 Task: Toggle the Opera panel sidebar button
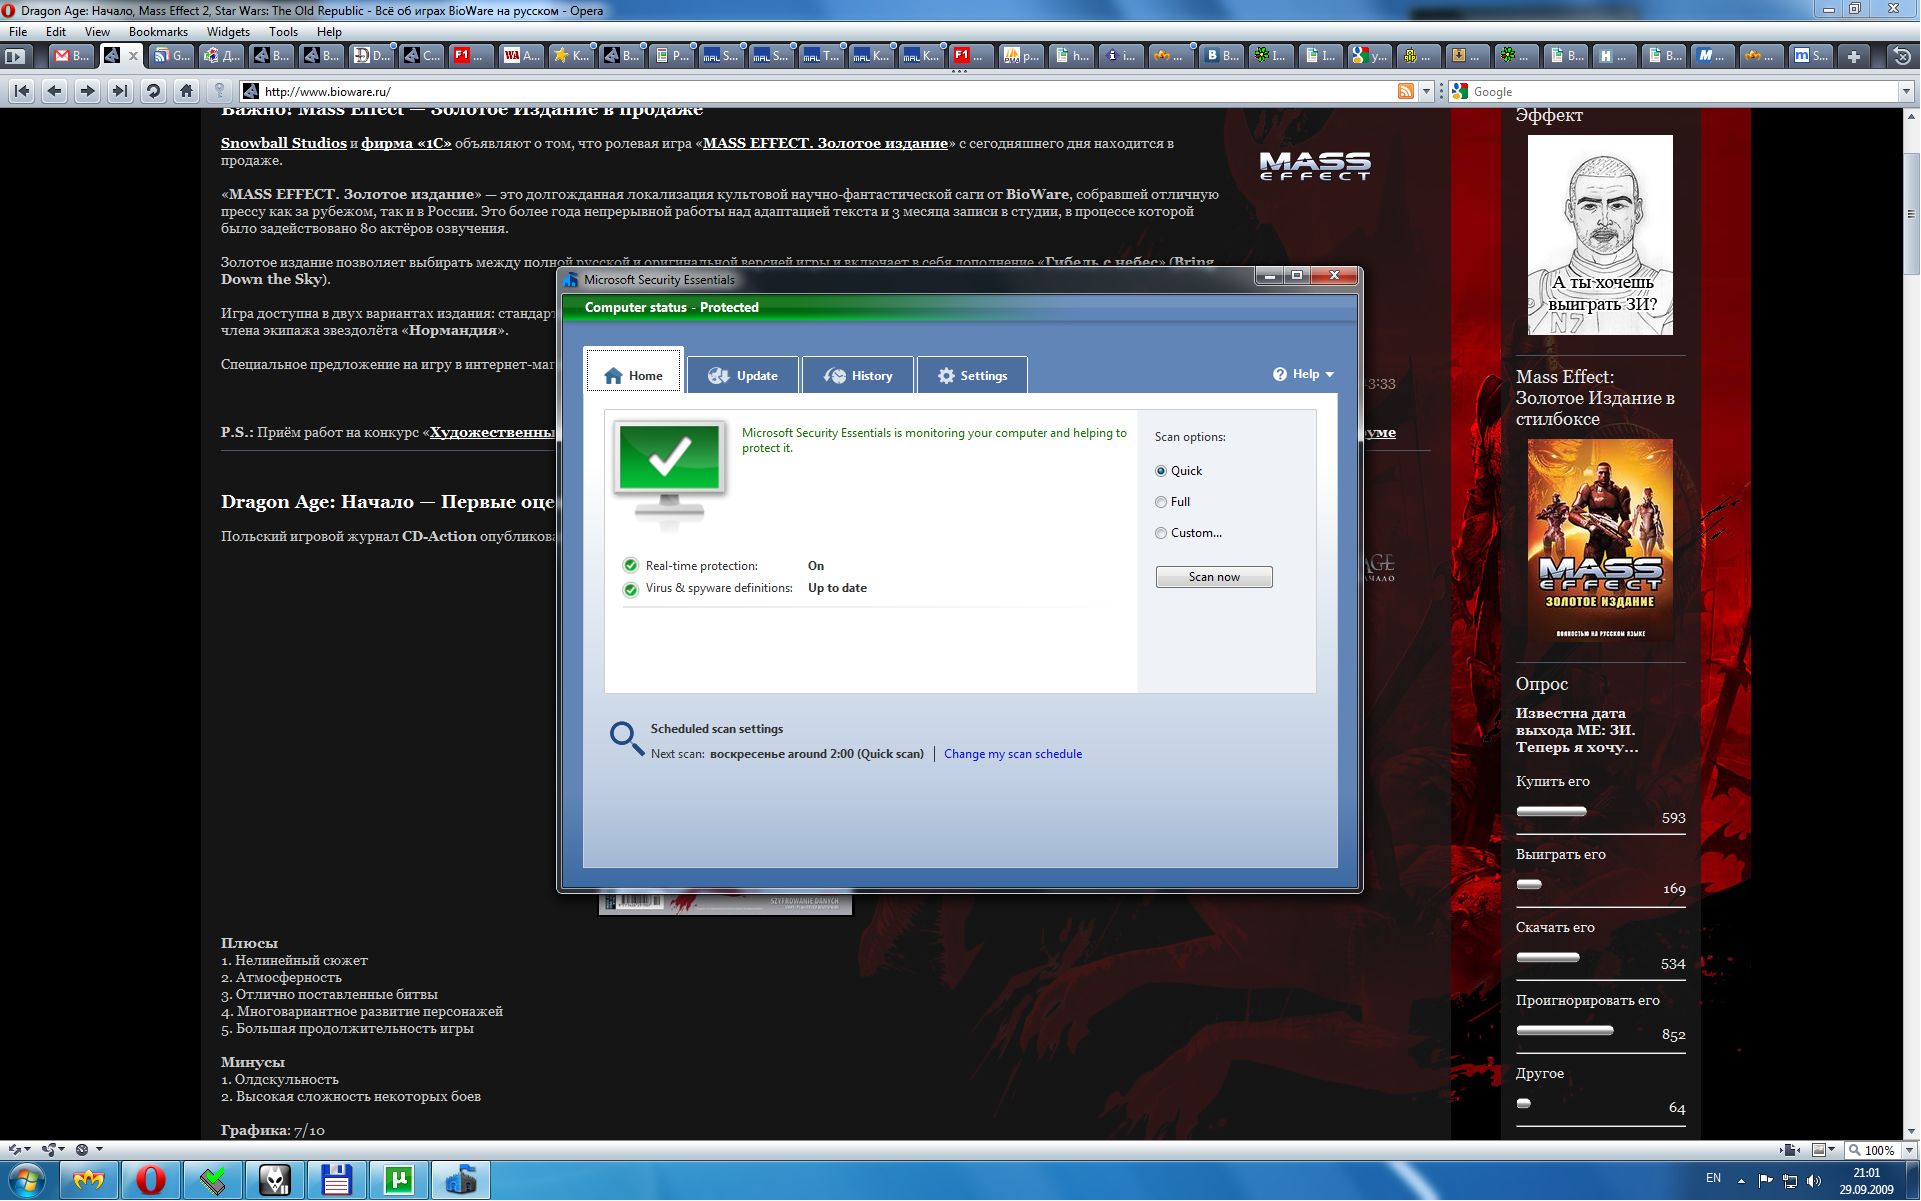point(15,56)
